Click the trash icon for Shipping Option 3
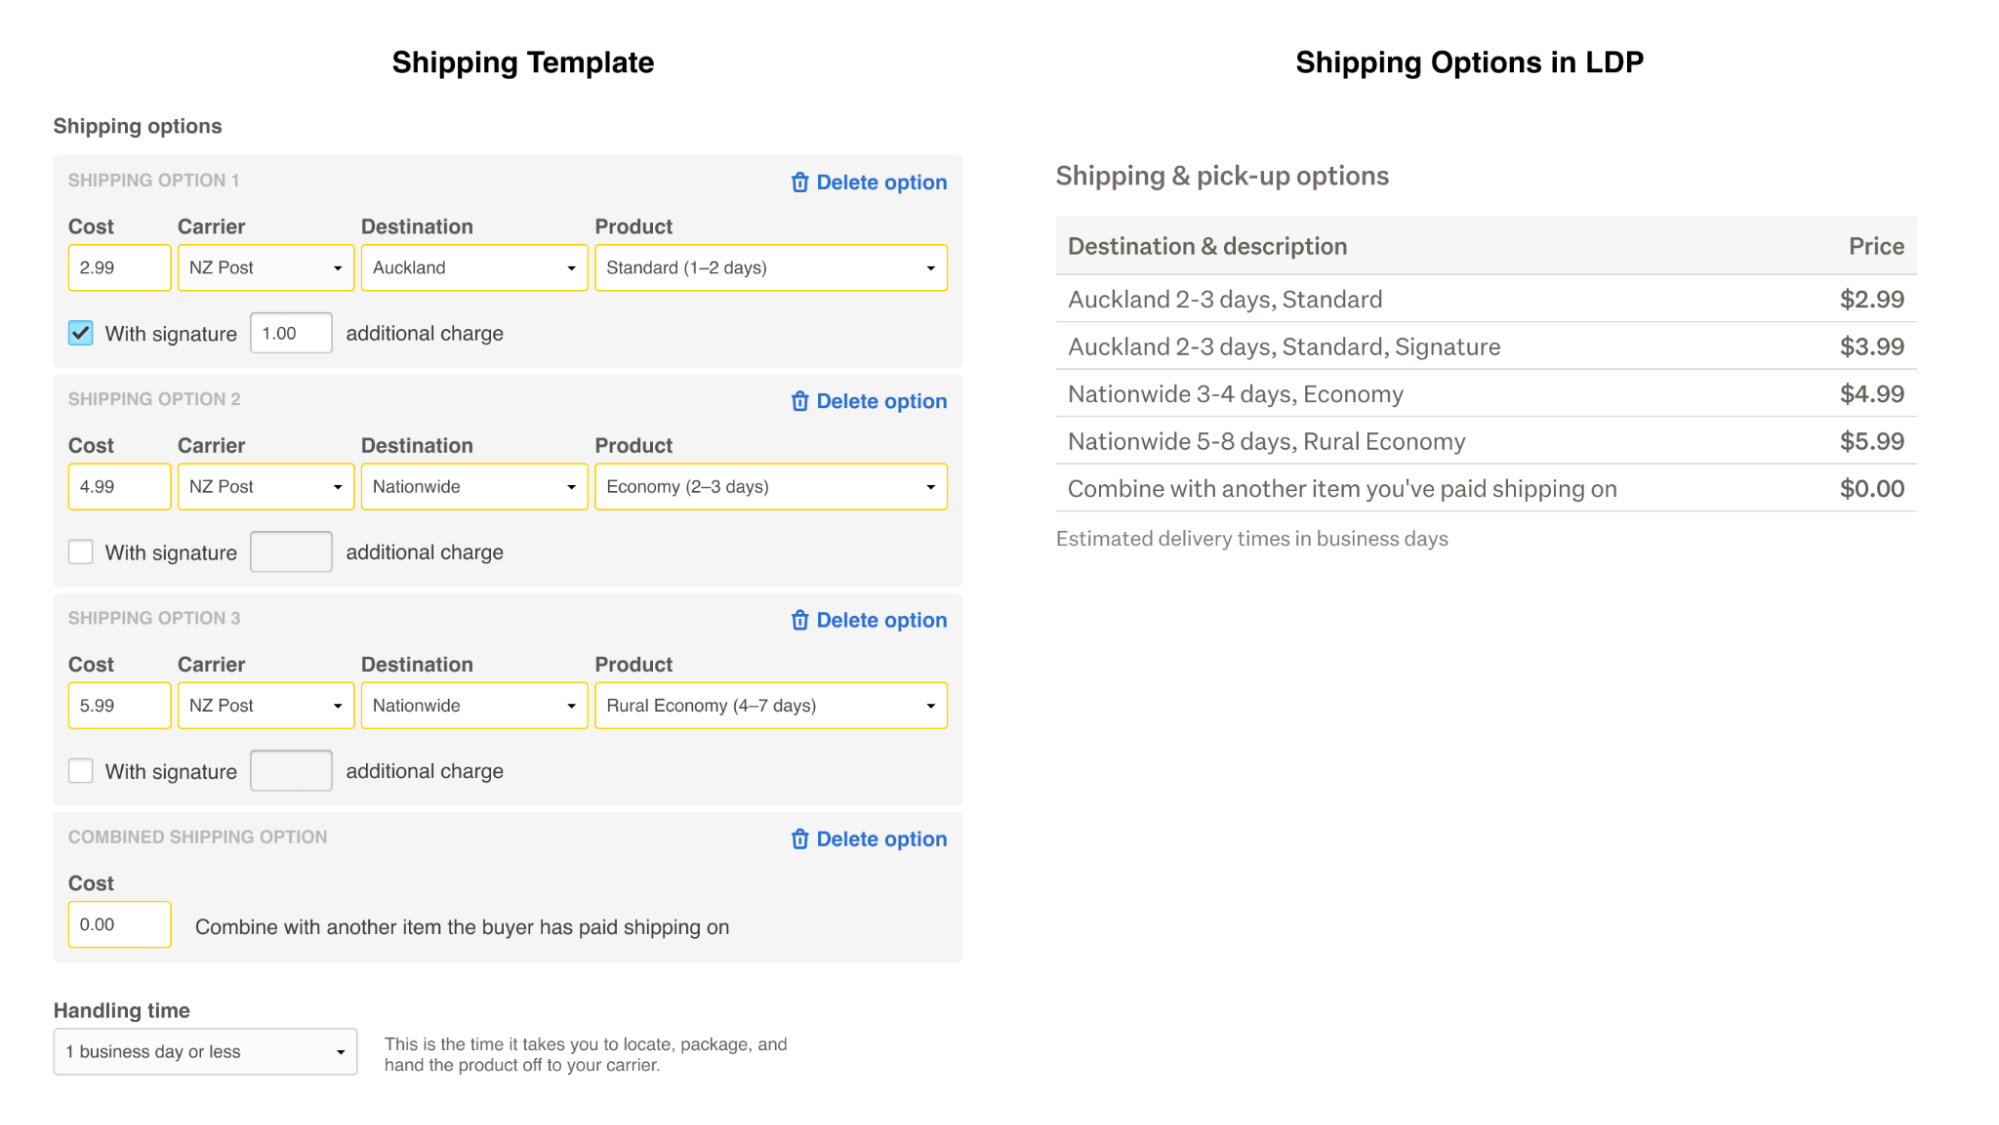The image size is (1999, 1125). pyautogui.click(x=800, y=620)
